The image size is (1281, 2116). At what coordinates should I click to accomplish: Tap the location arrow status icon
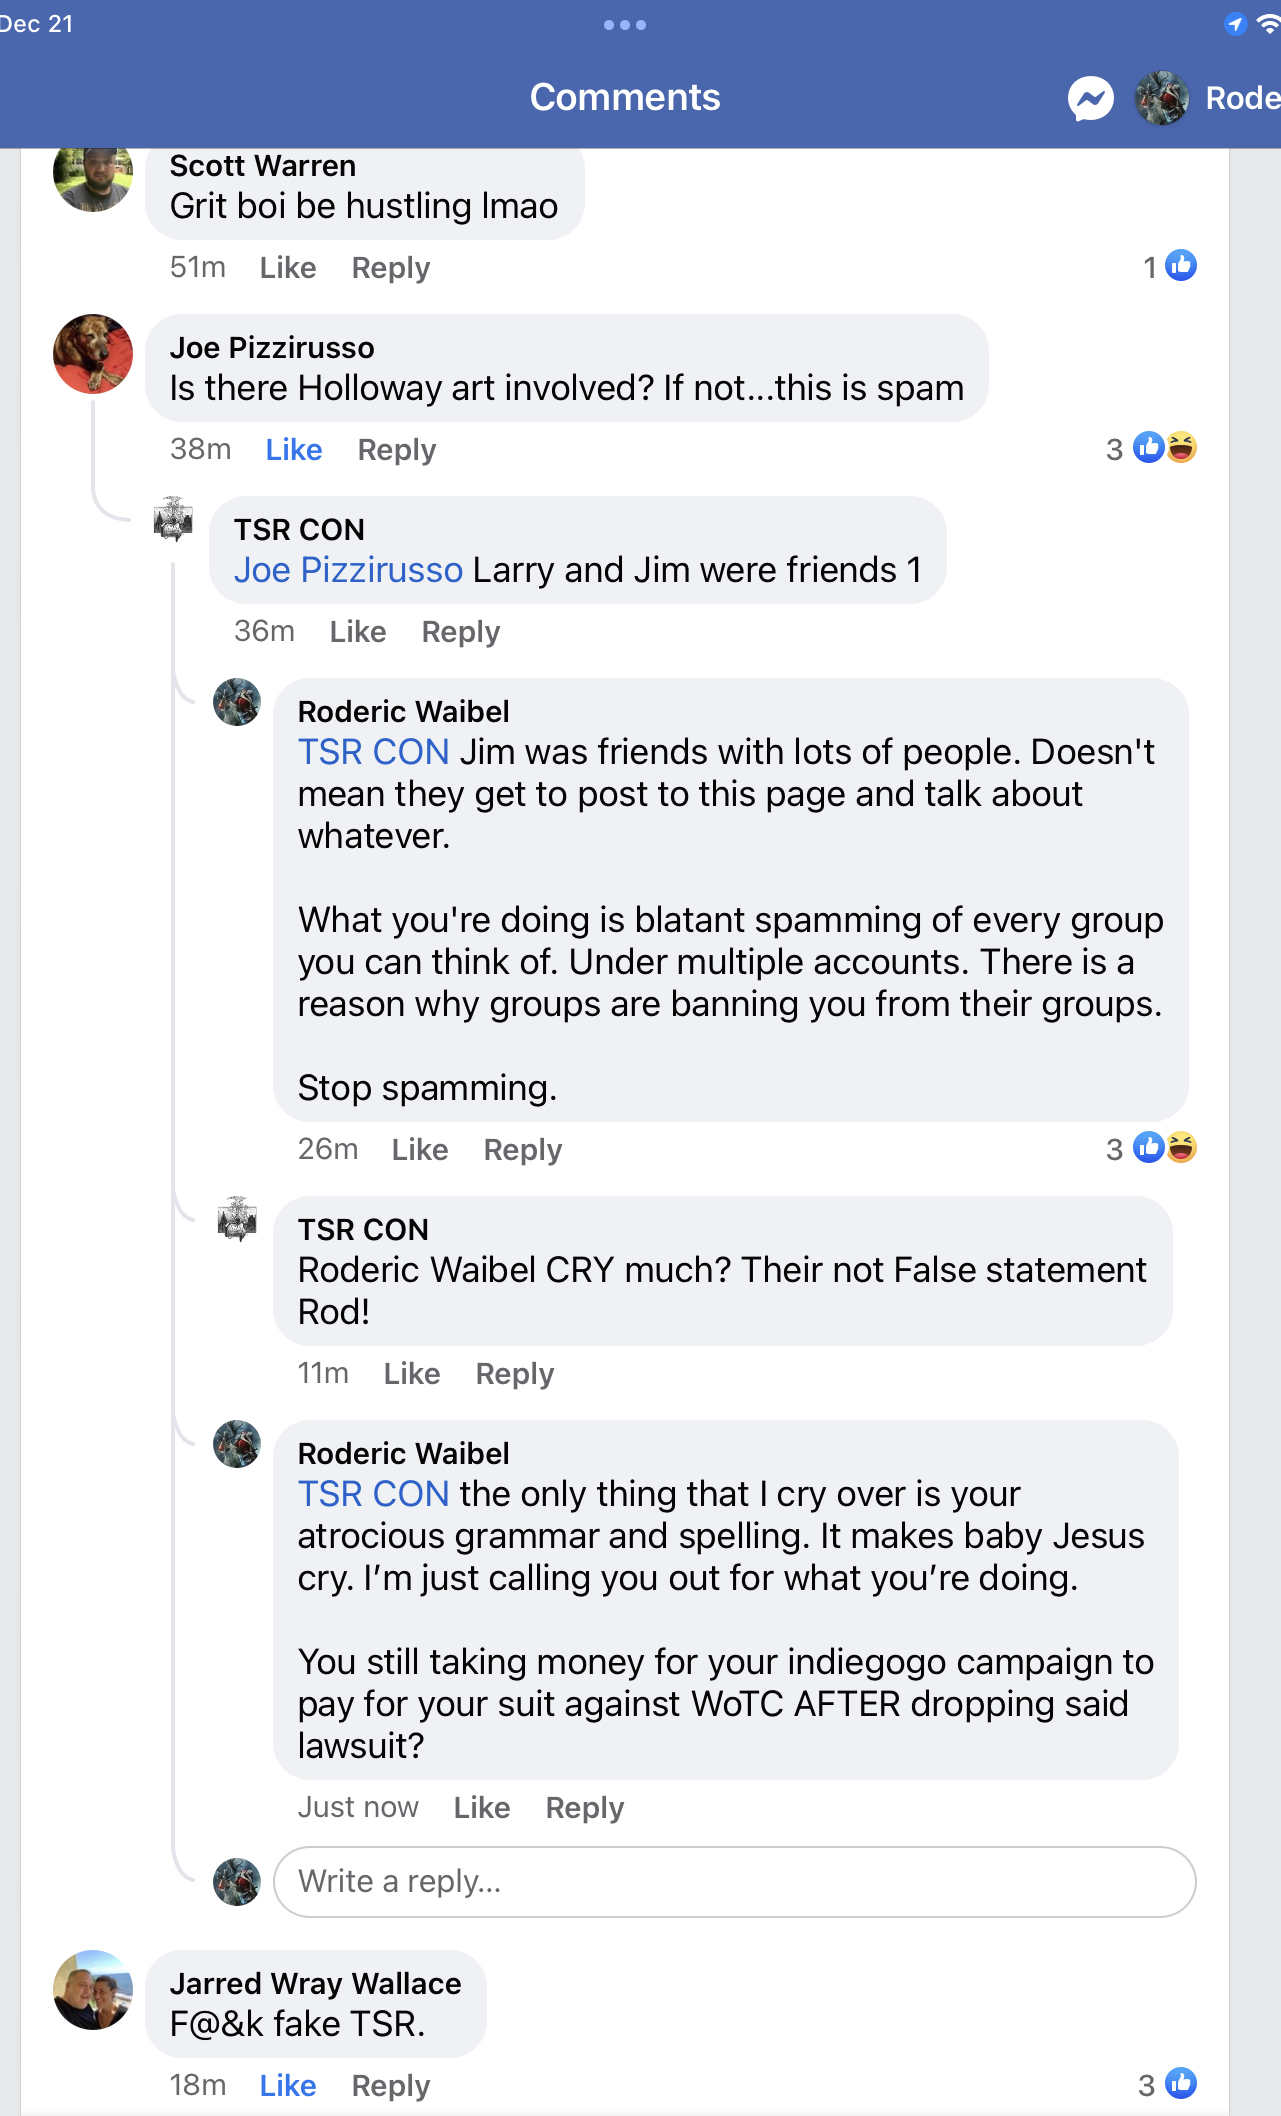tap(1235, 24)
